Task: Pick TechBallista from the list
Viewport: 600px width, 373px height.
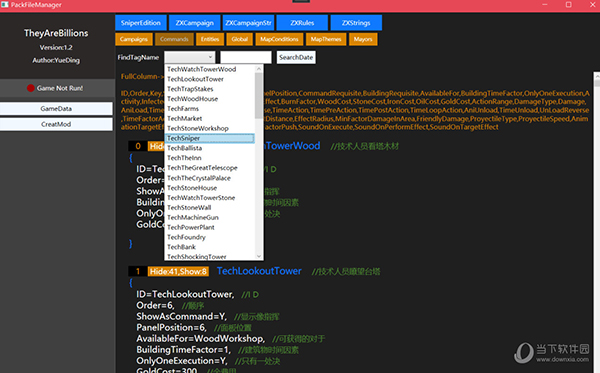Action: [210, 148]
